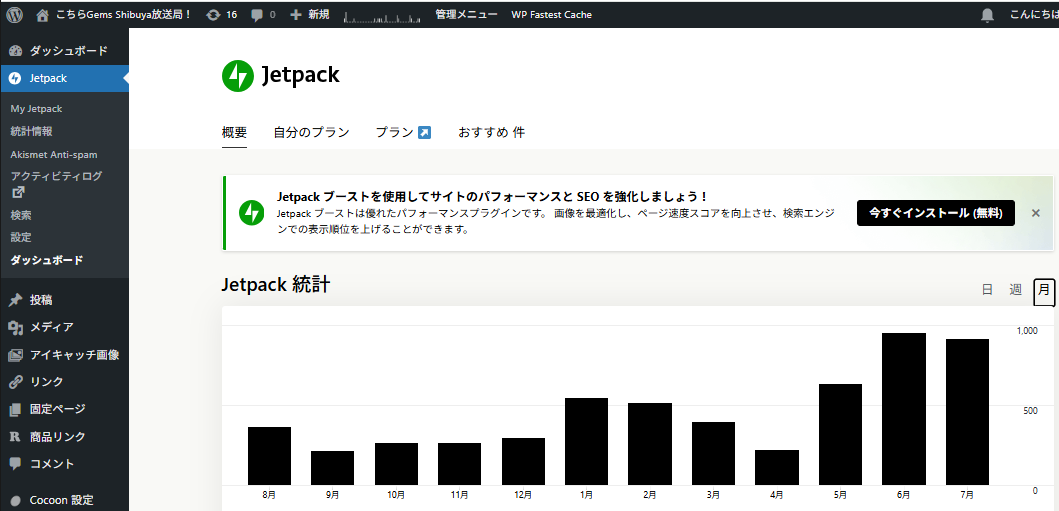Click the home icon beside the site name
1059x511 pixels.
point(43,14)
